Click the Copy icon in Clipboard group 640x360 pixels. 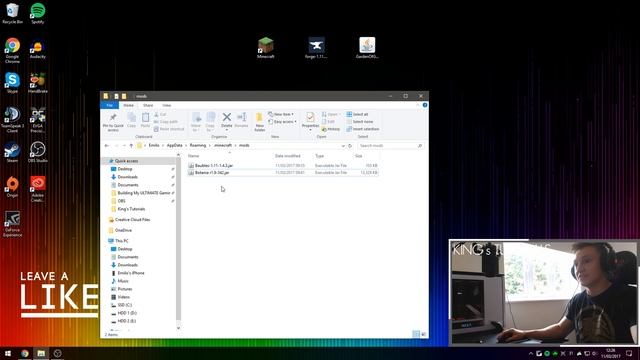coord(131,118)
